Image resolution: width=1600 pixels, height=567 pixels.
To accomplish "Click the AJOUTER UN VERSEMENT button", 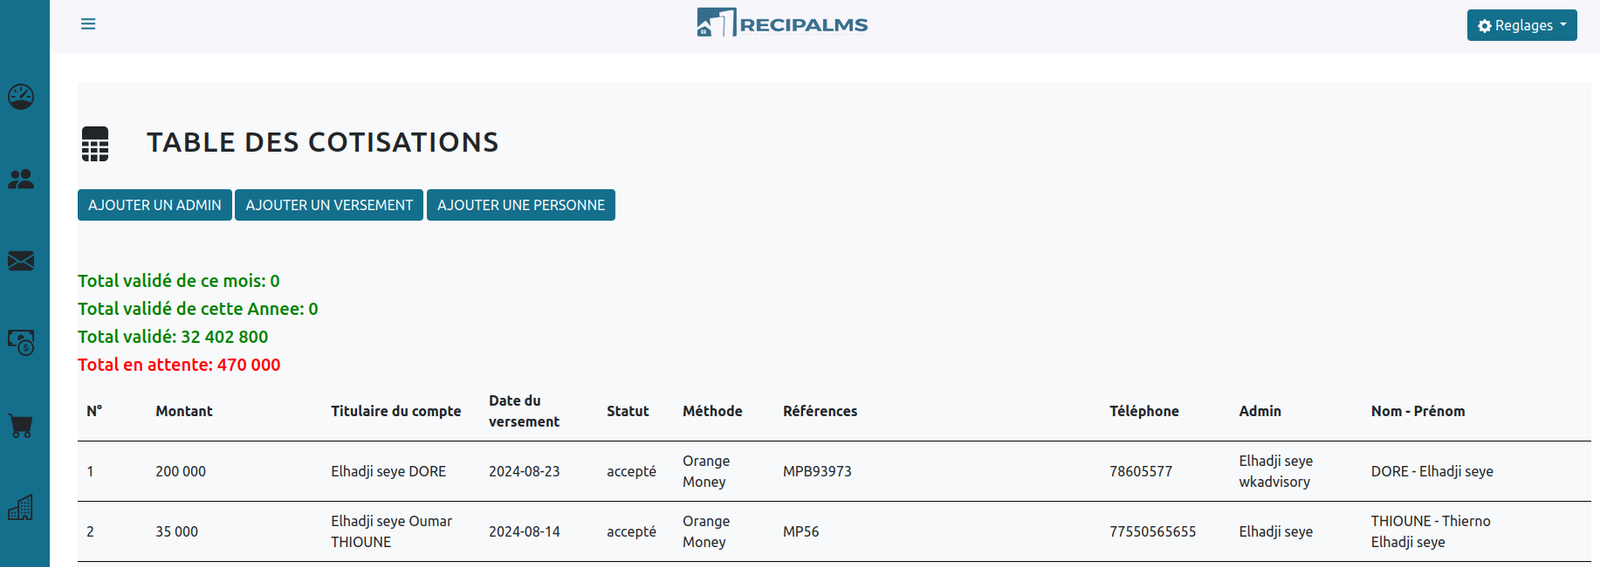I will pos(329,205).
